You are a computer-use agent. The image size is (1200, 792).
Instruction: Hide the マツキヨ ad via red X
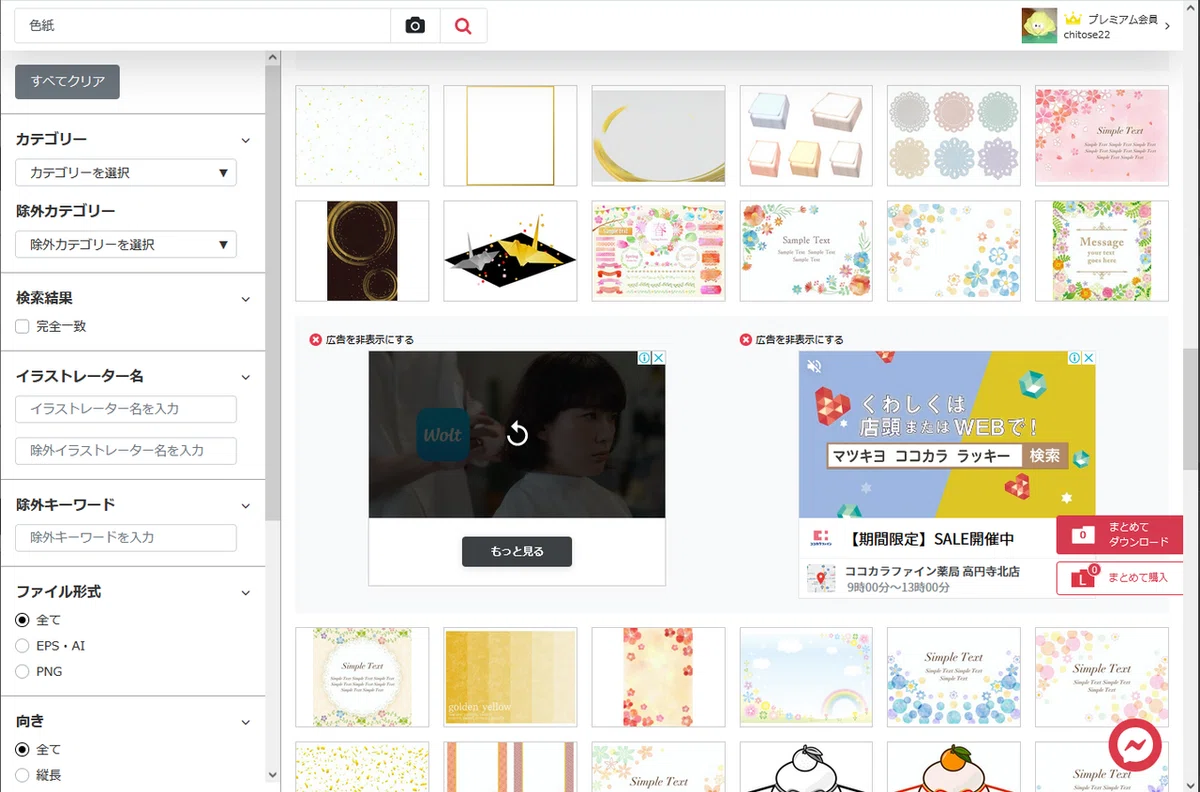[x=745, y=340]
